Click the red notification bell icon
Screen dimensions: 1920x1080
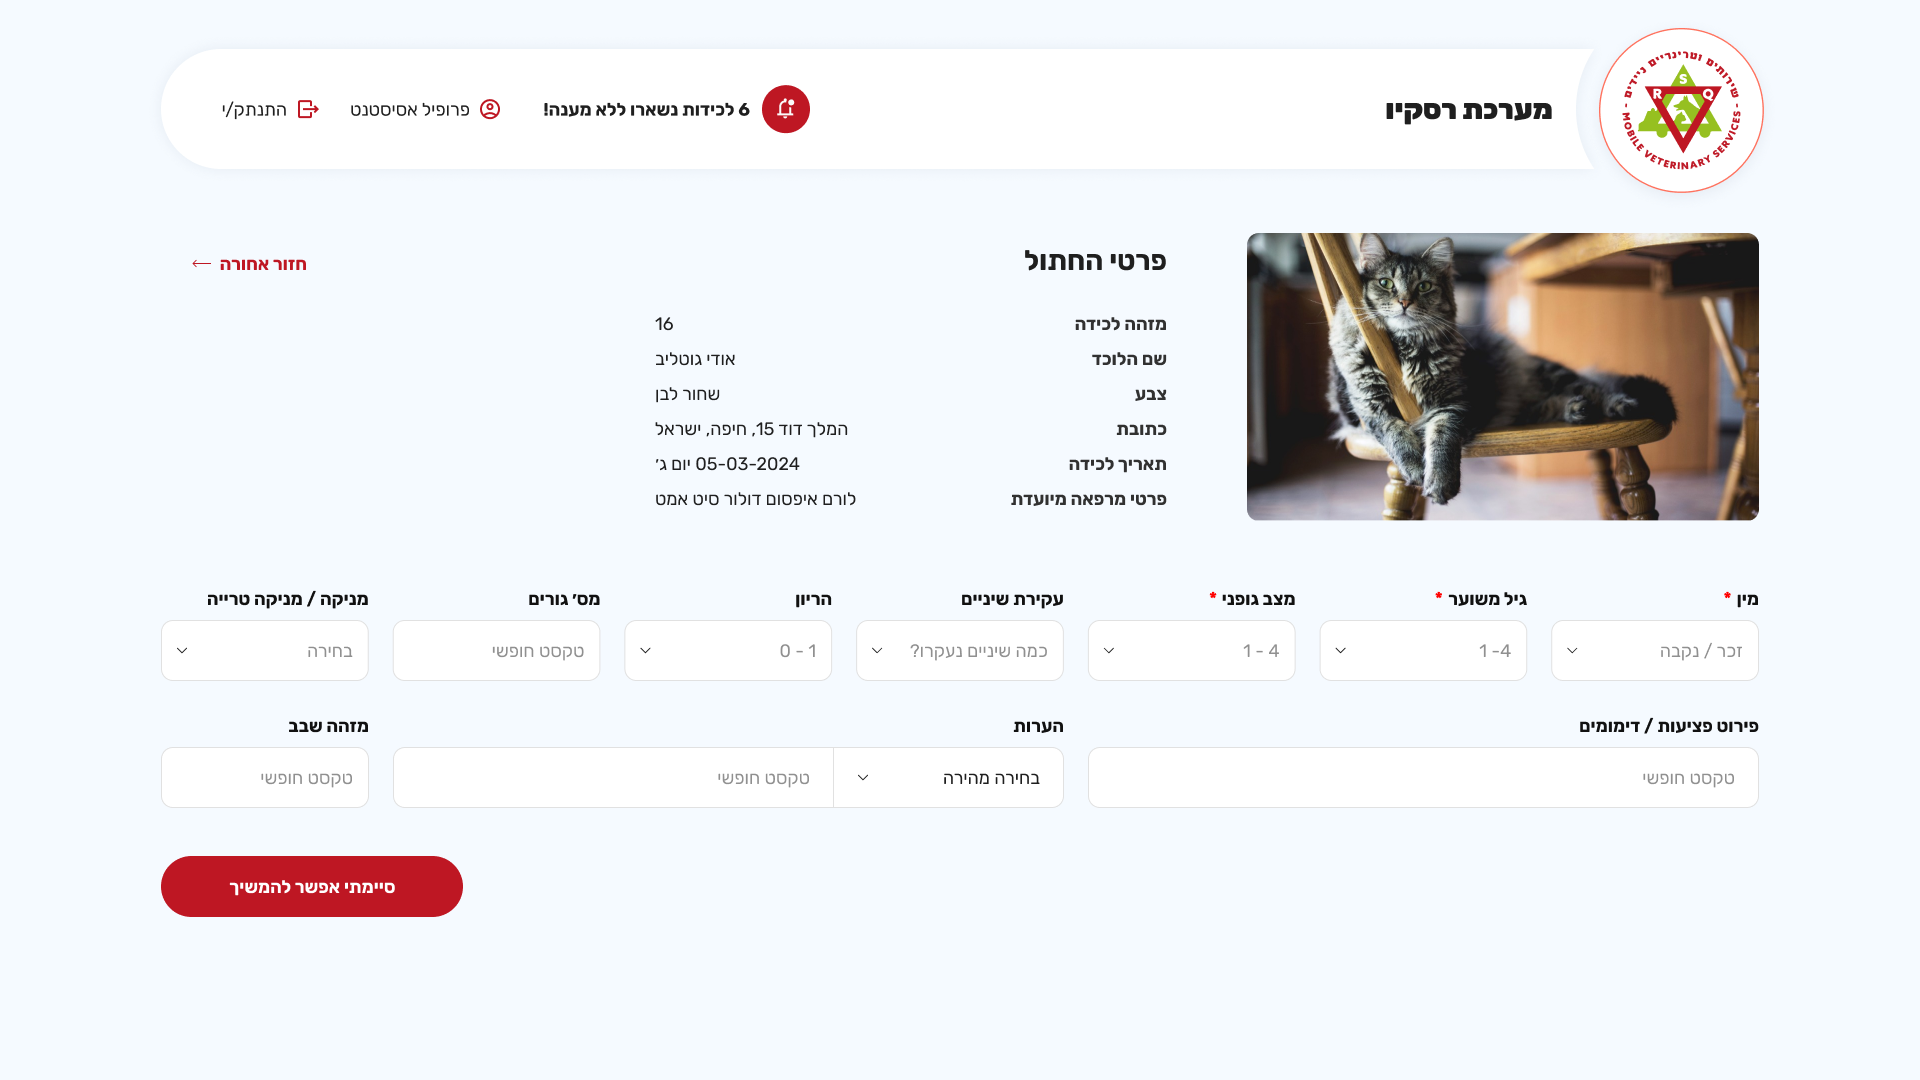(x=785, y=109)
